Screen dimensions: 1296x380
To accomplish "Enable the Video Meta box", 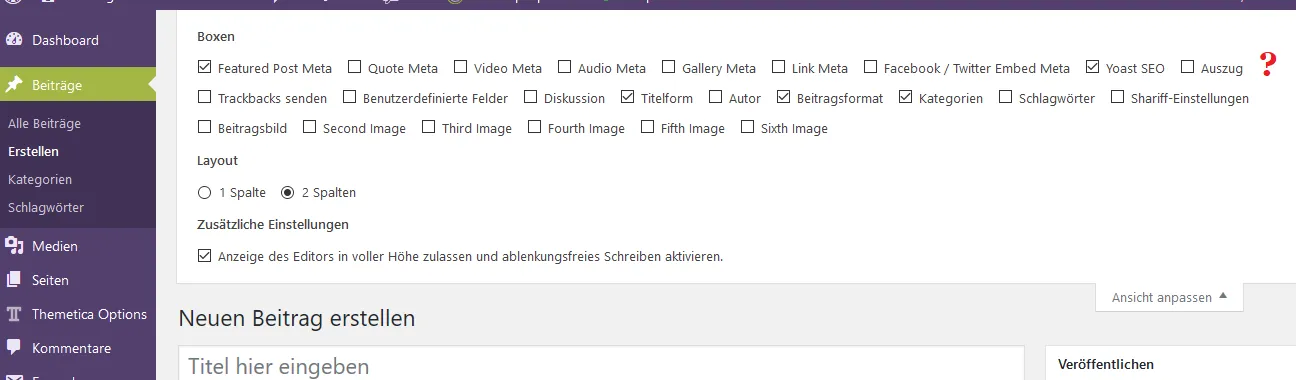I will click(460, 68).
